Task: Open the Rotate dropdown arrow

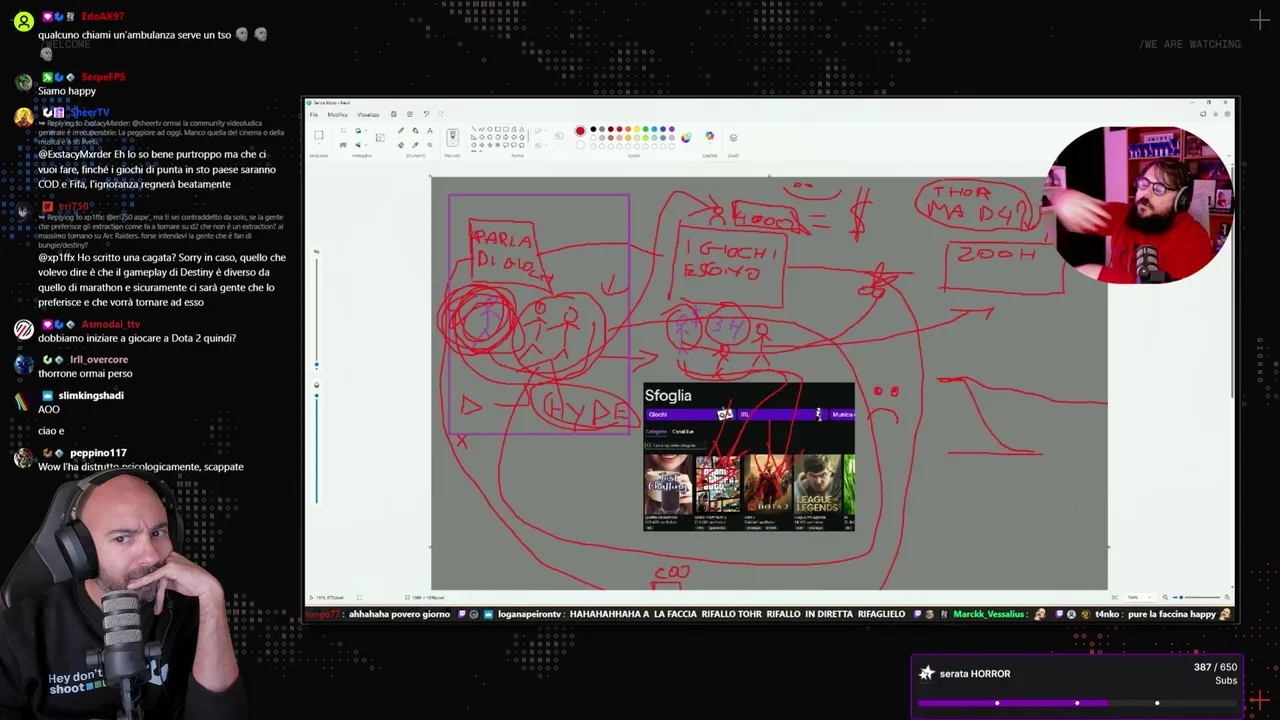Action: (x=366, y=131)
